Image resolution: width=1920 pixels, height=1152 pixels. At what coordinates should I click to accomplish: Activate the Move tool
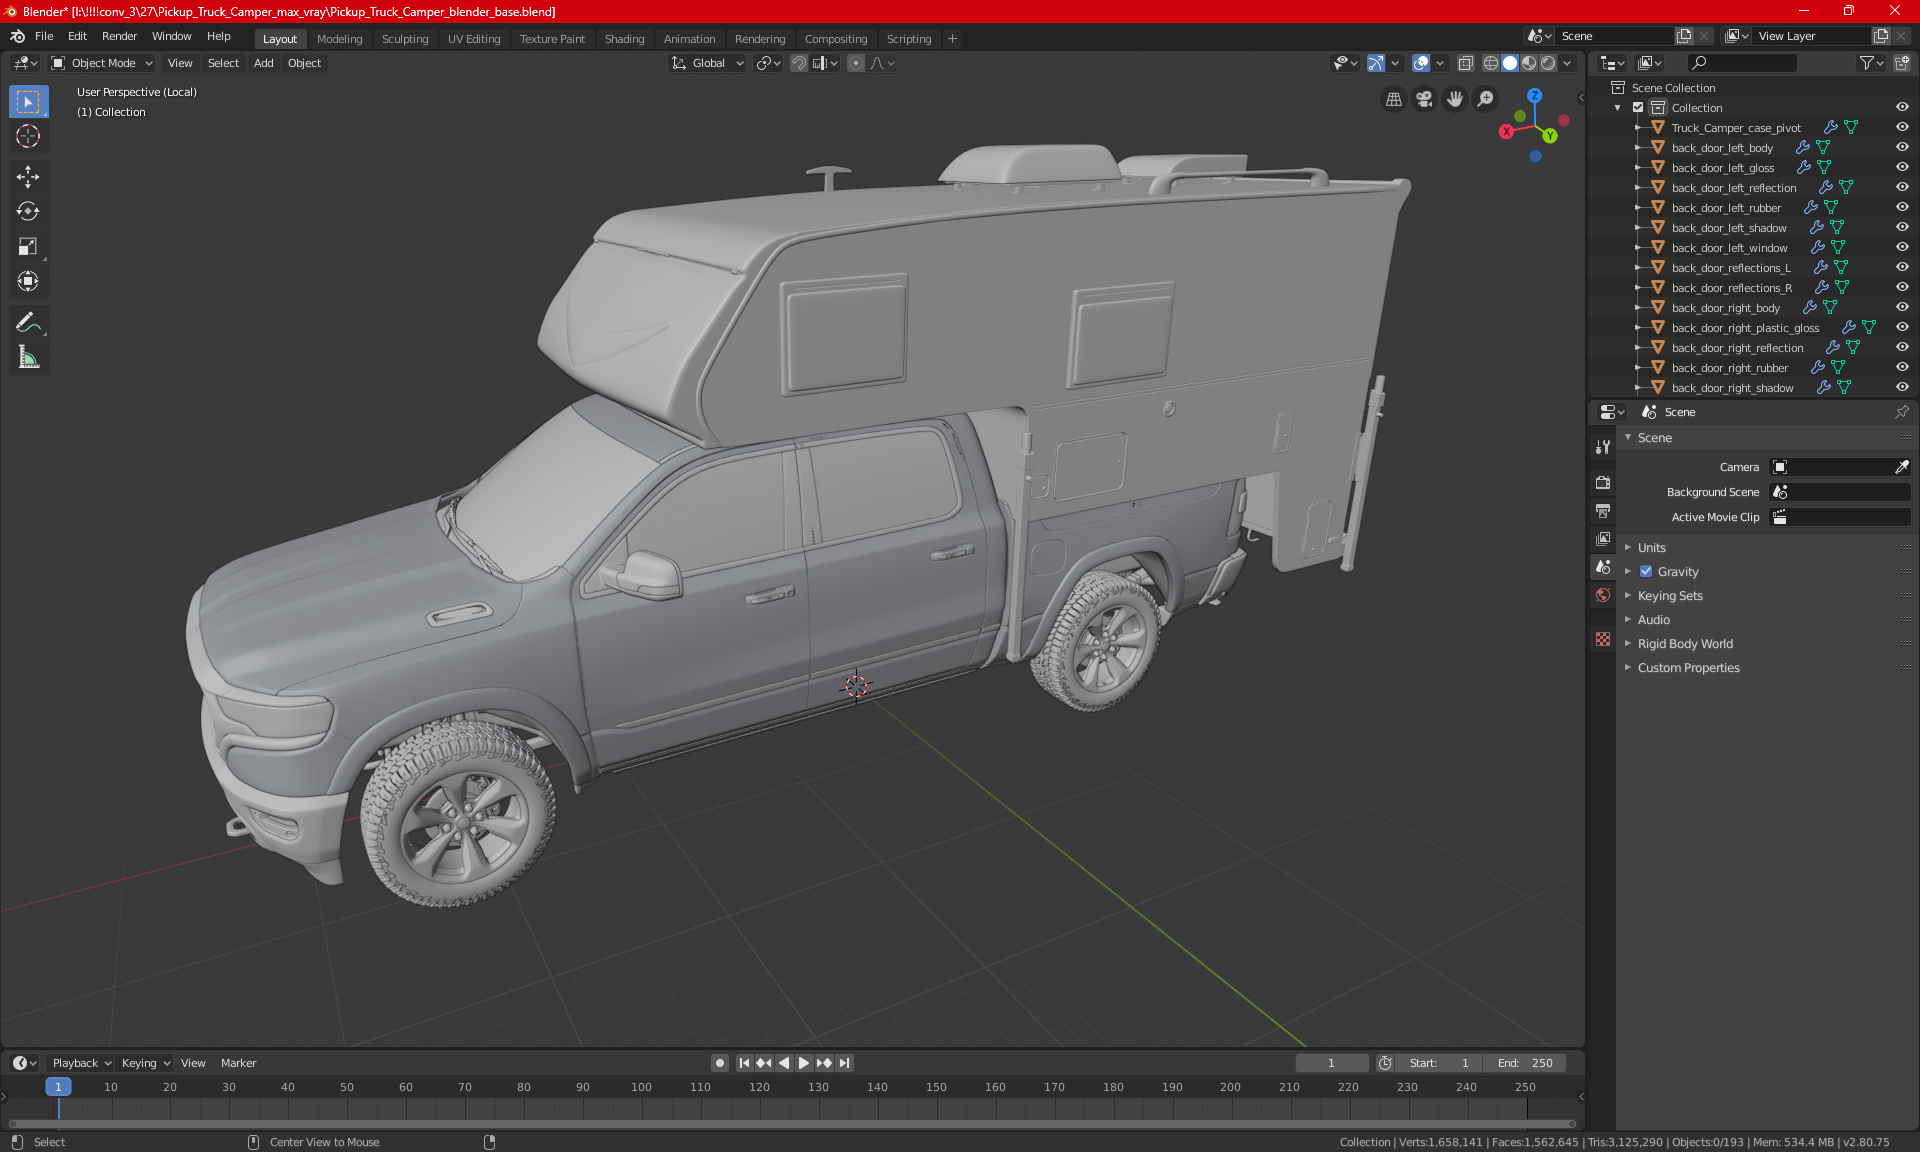click(x=28, y=177)
